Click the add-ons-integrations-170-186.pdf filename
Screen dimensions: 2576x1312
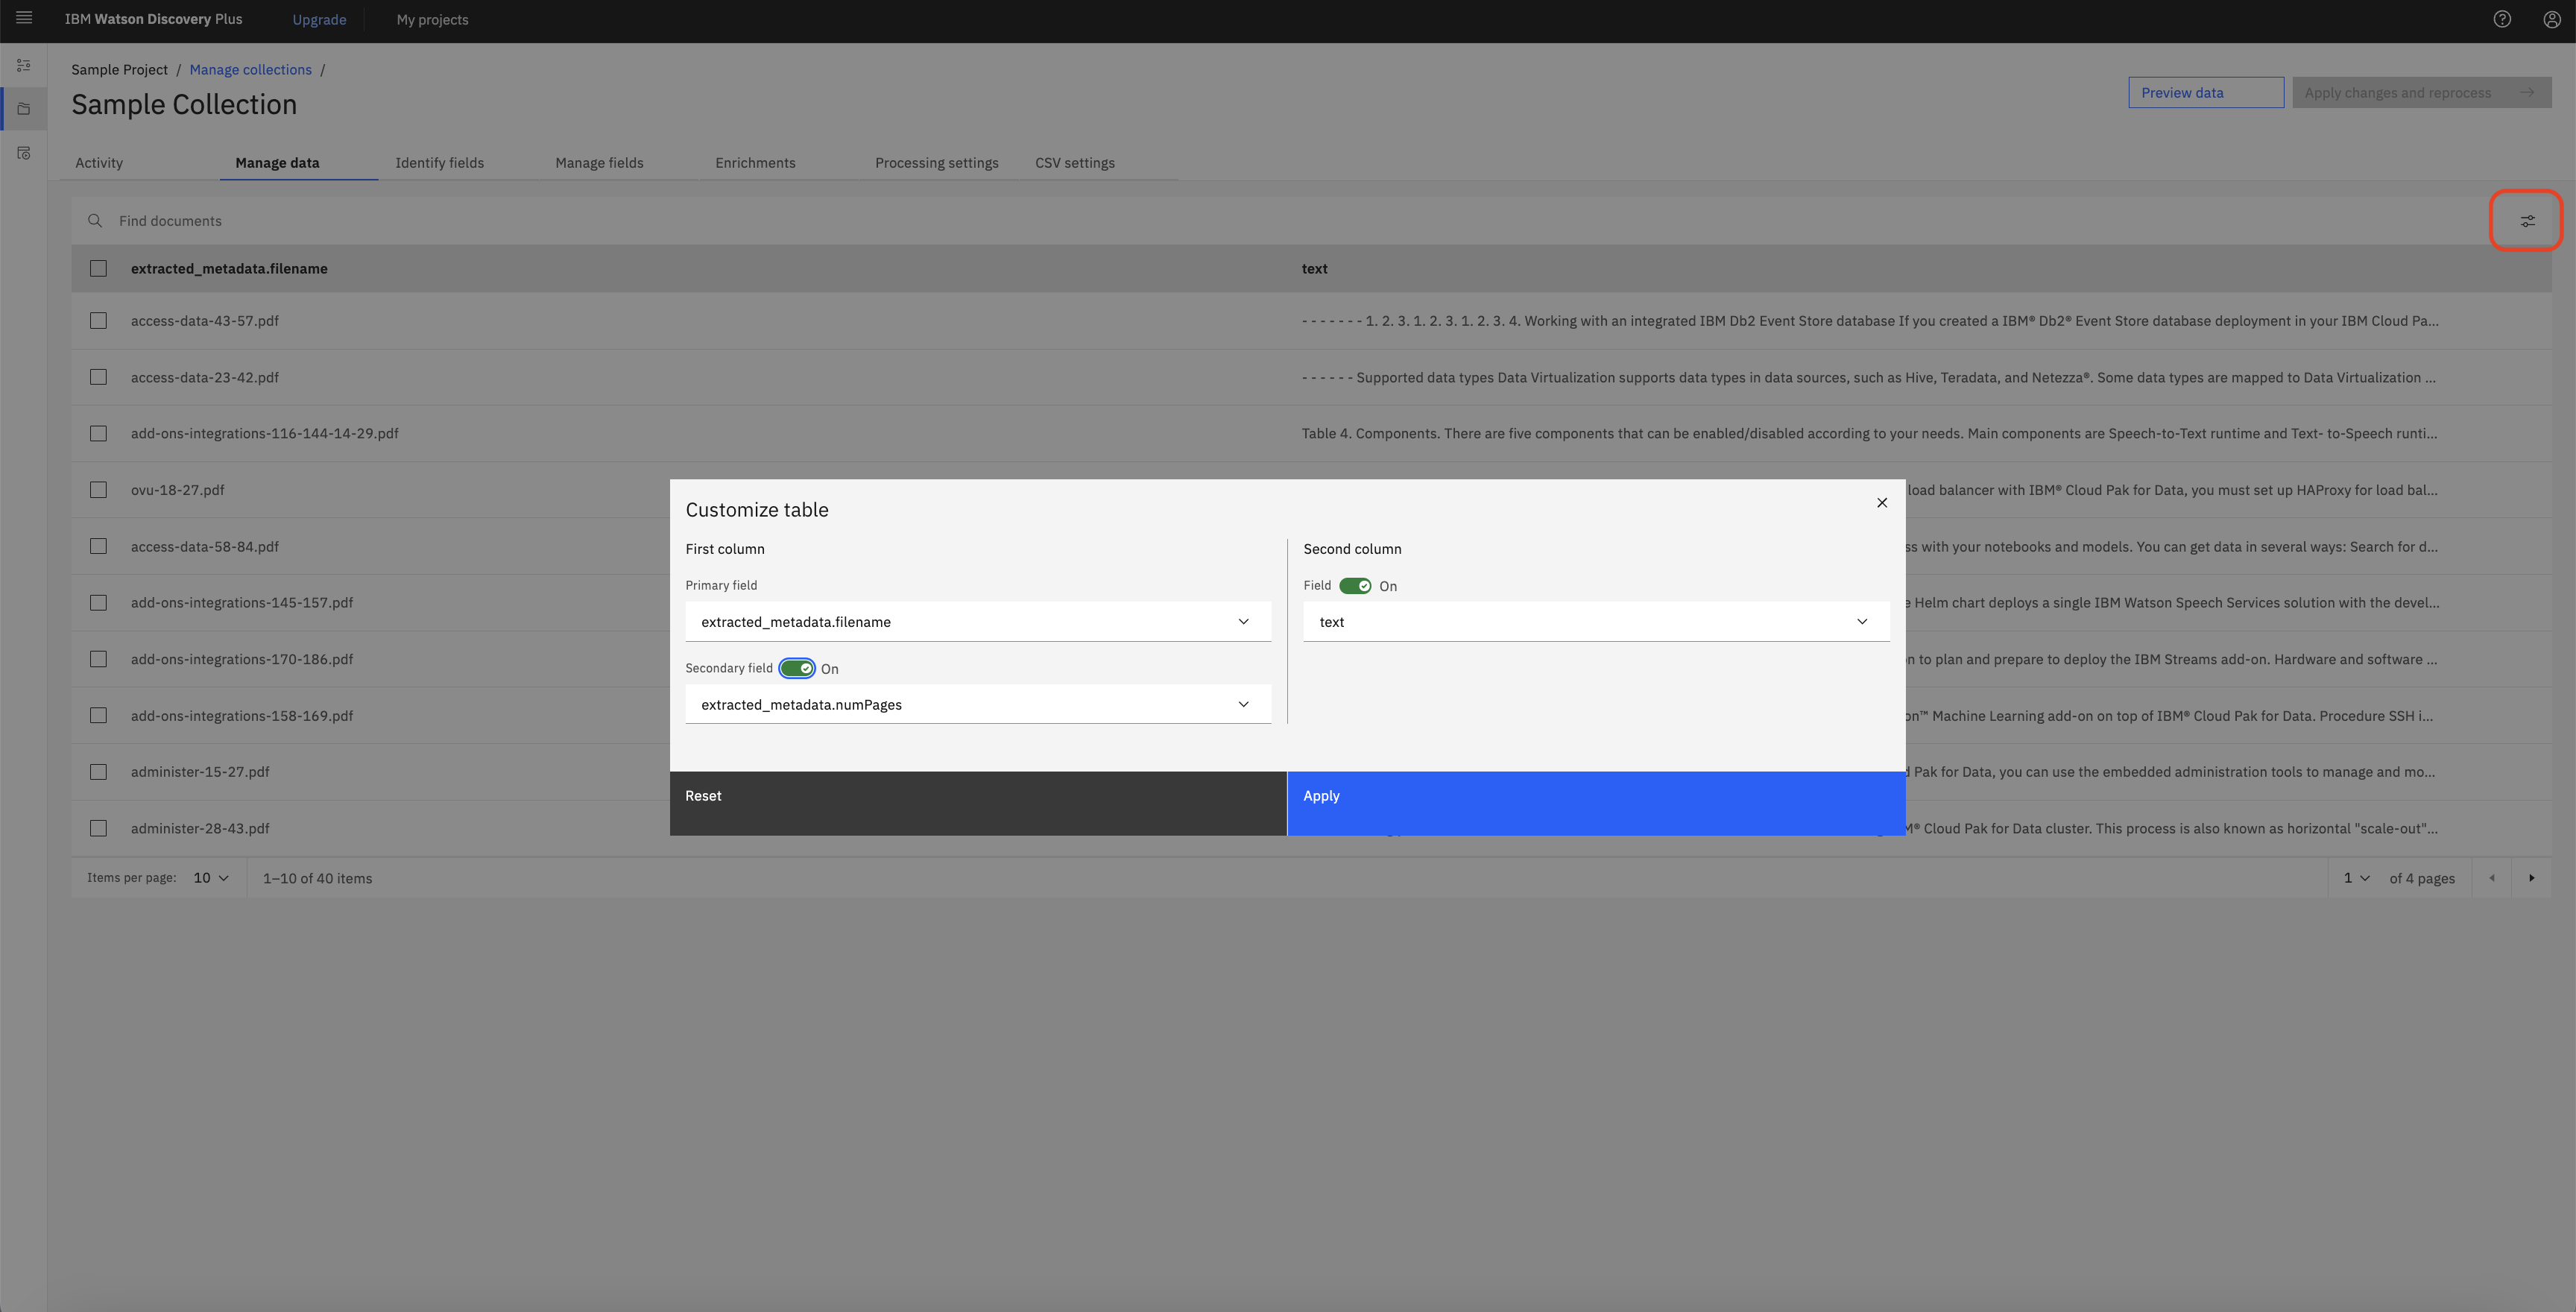[x=242, y=660]
